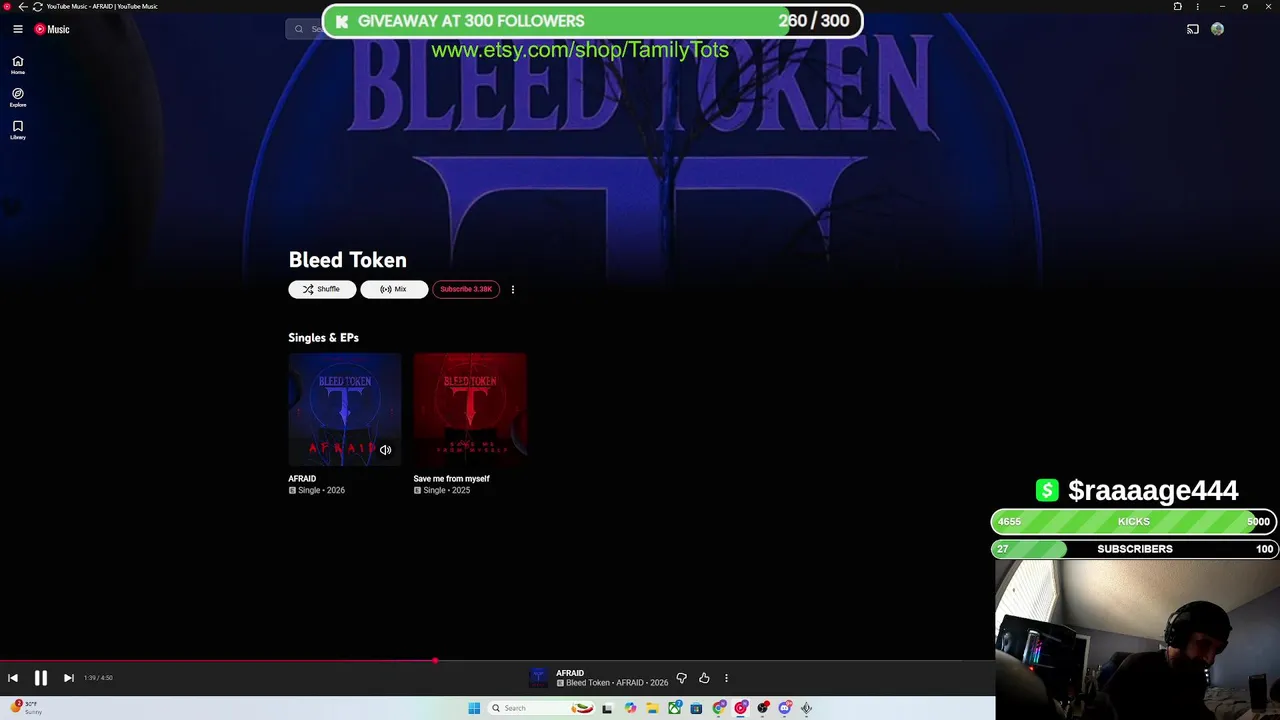Click the player bar album thumbnail
Screen dimensions: 1280x720
[x=539, y=678]
